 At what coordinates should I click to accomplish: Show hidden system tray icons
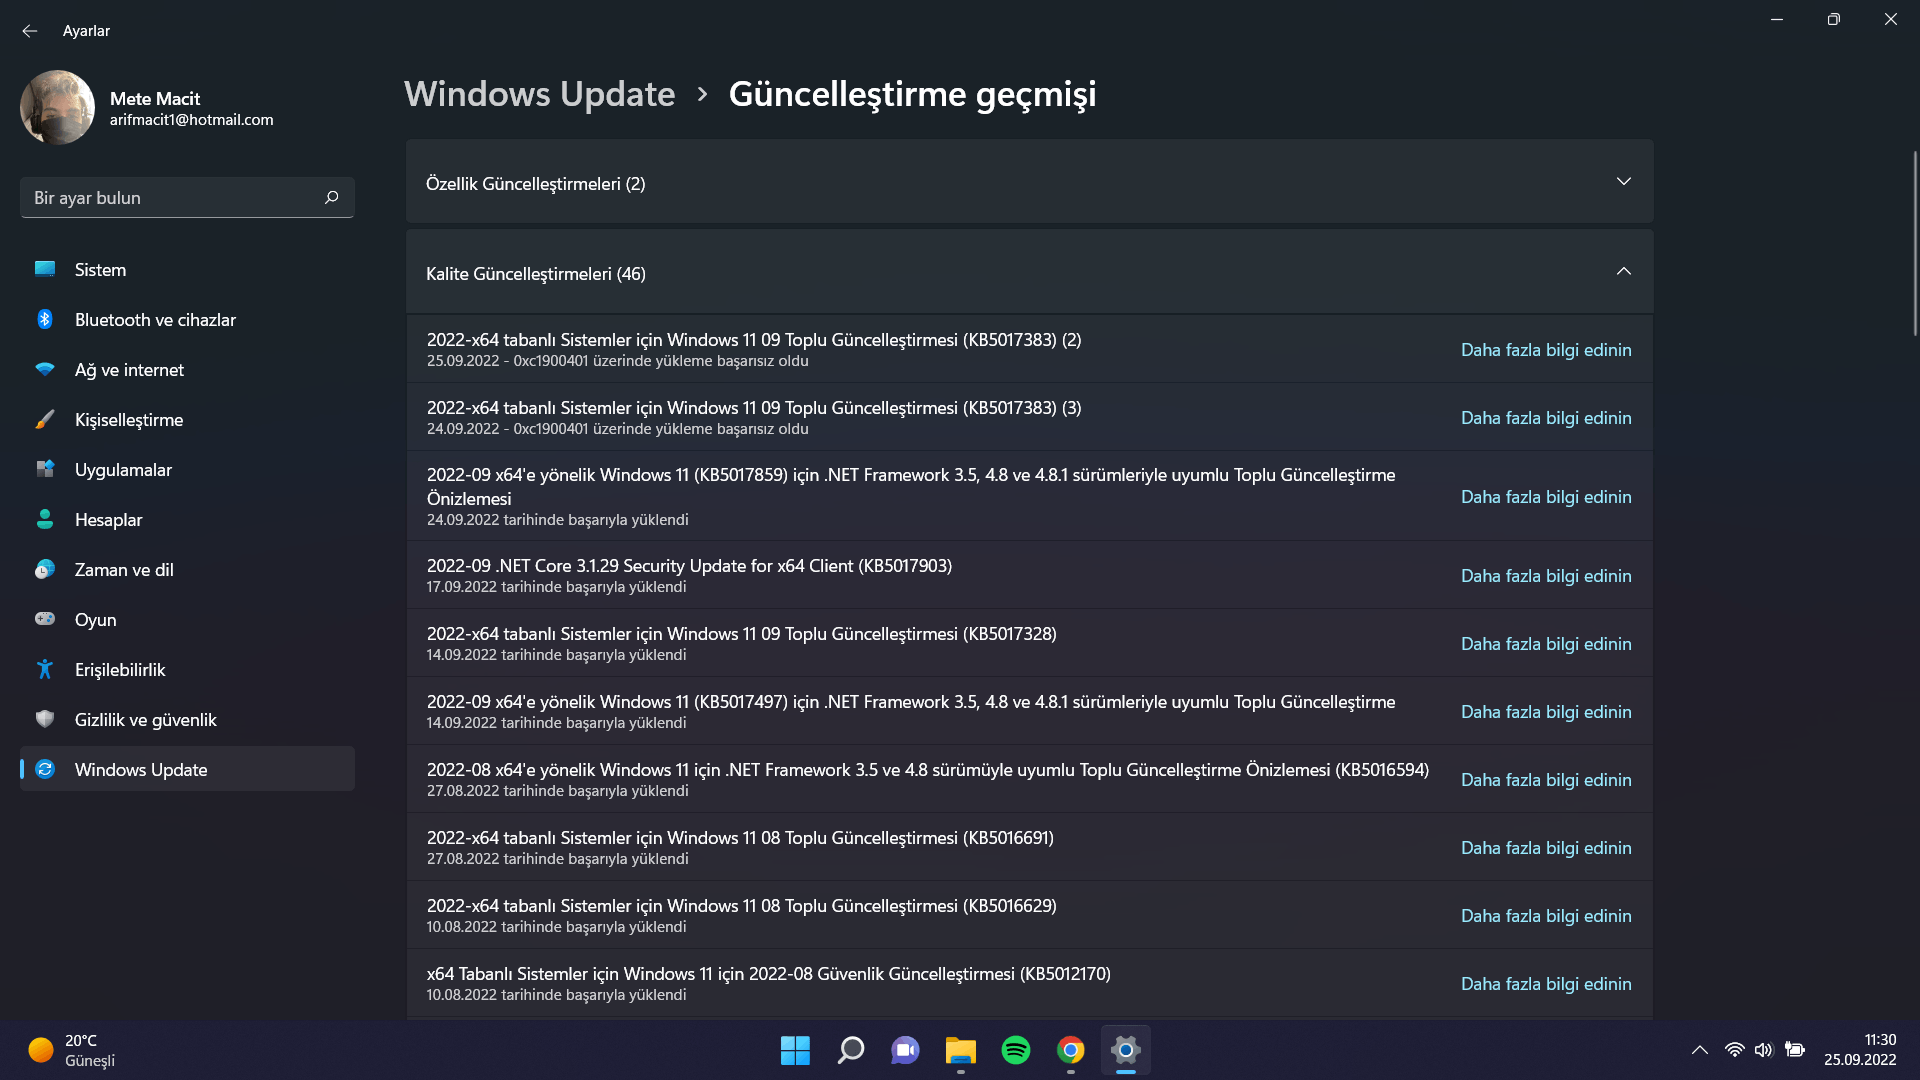click(1699, 1050)
